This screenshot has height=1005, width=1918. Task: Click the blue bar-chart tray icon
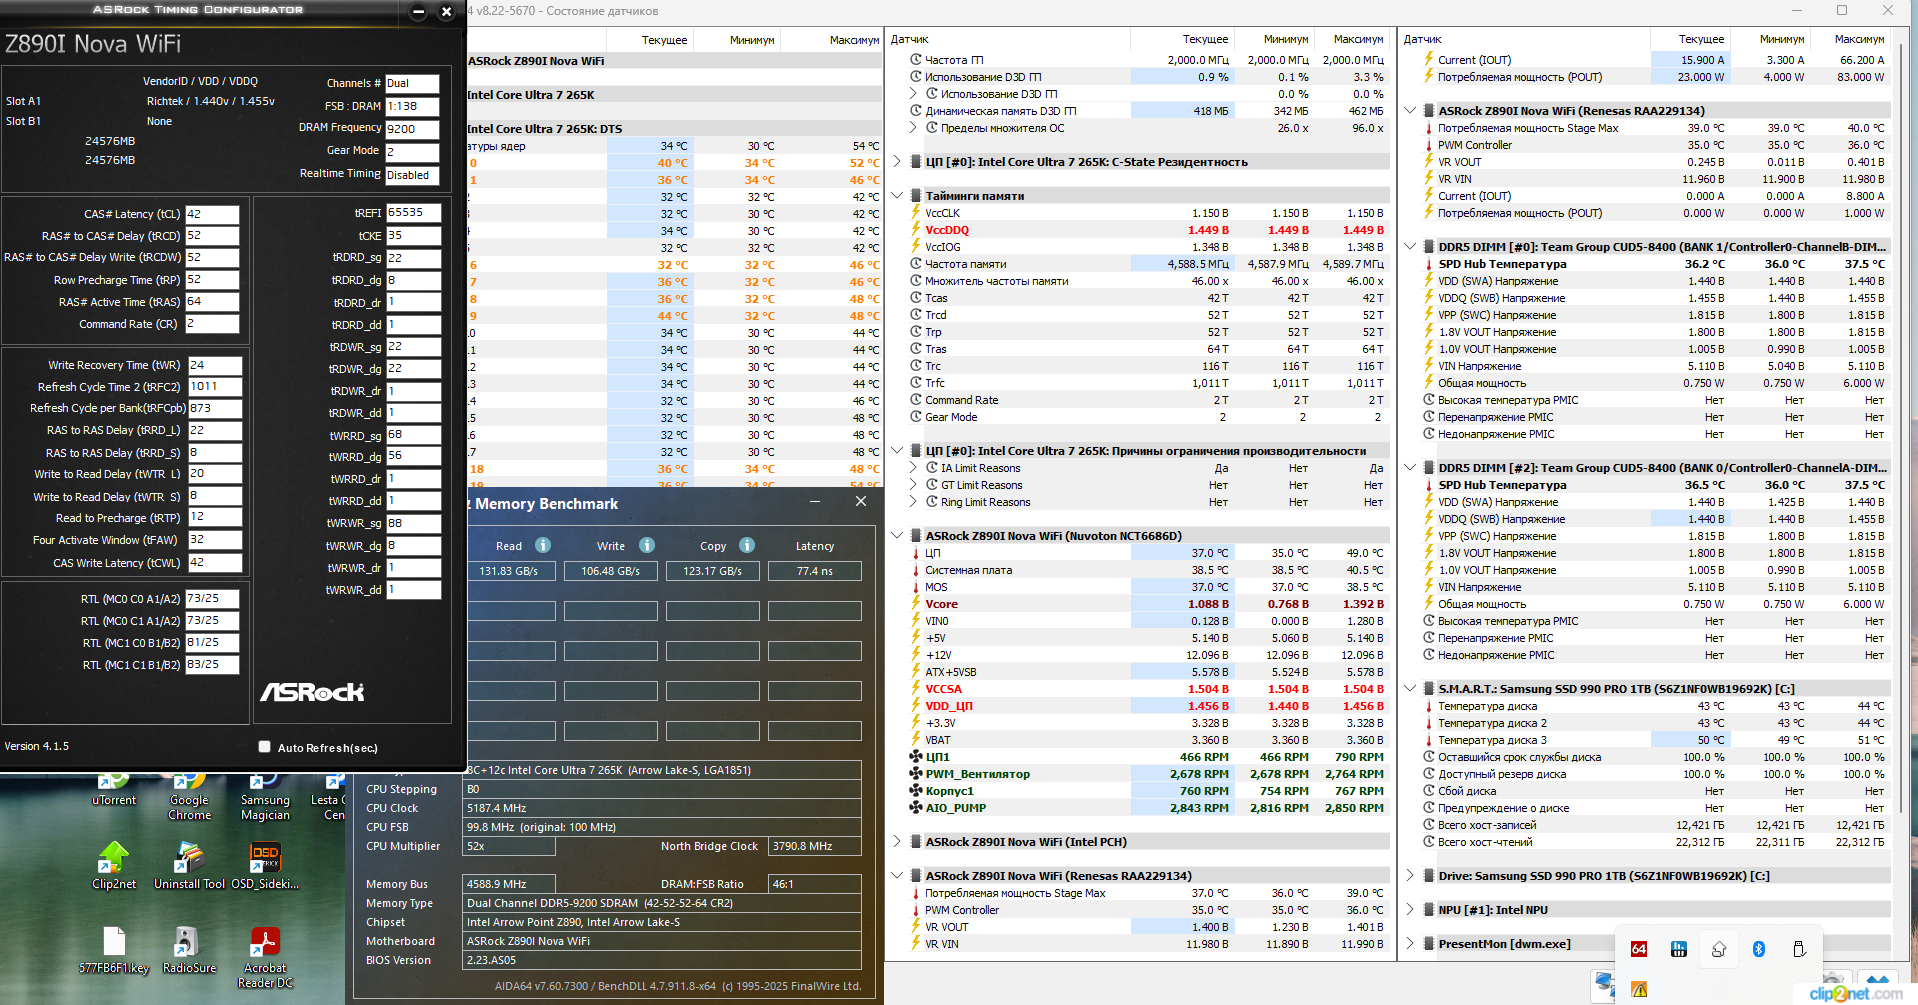tap(1679, 949)
